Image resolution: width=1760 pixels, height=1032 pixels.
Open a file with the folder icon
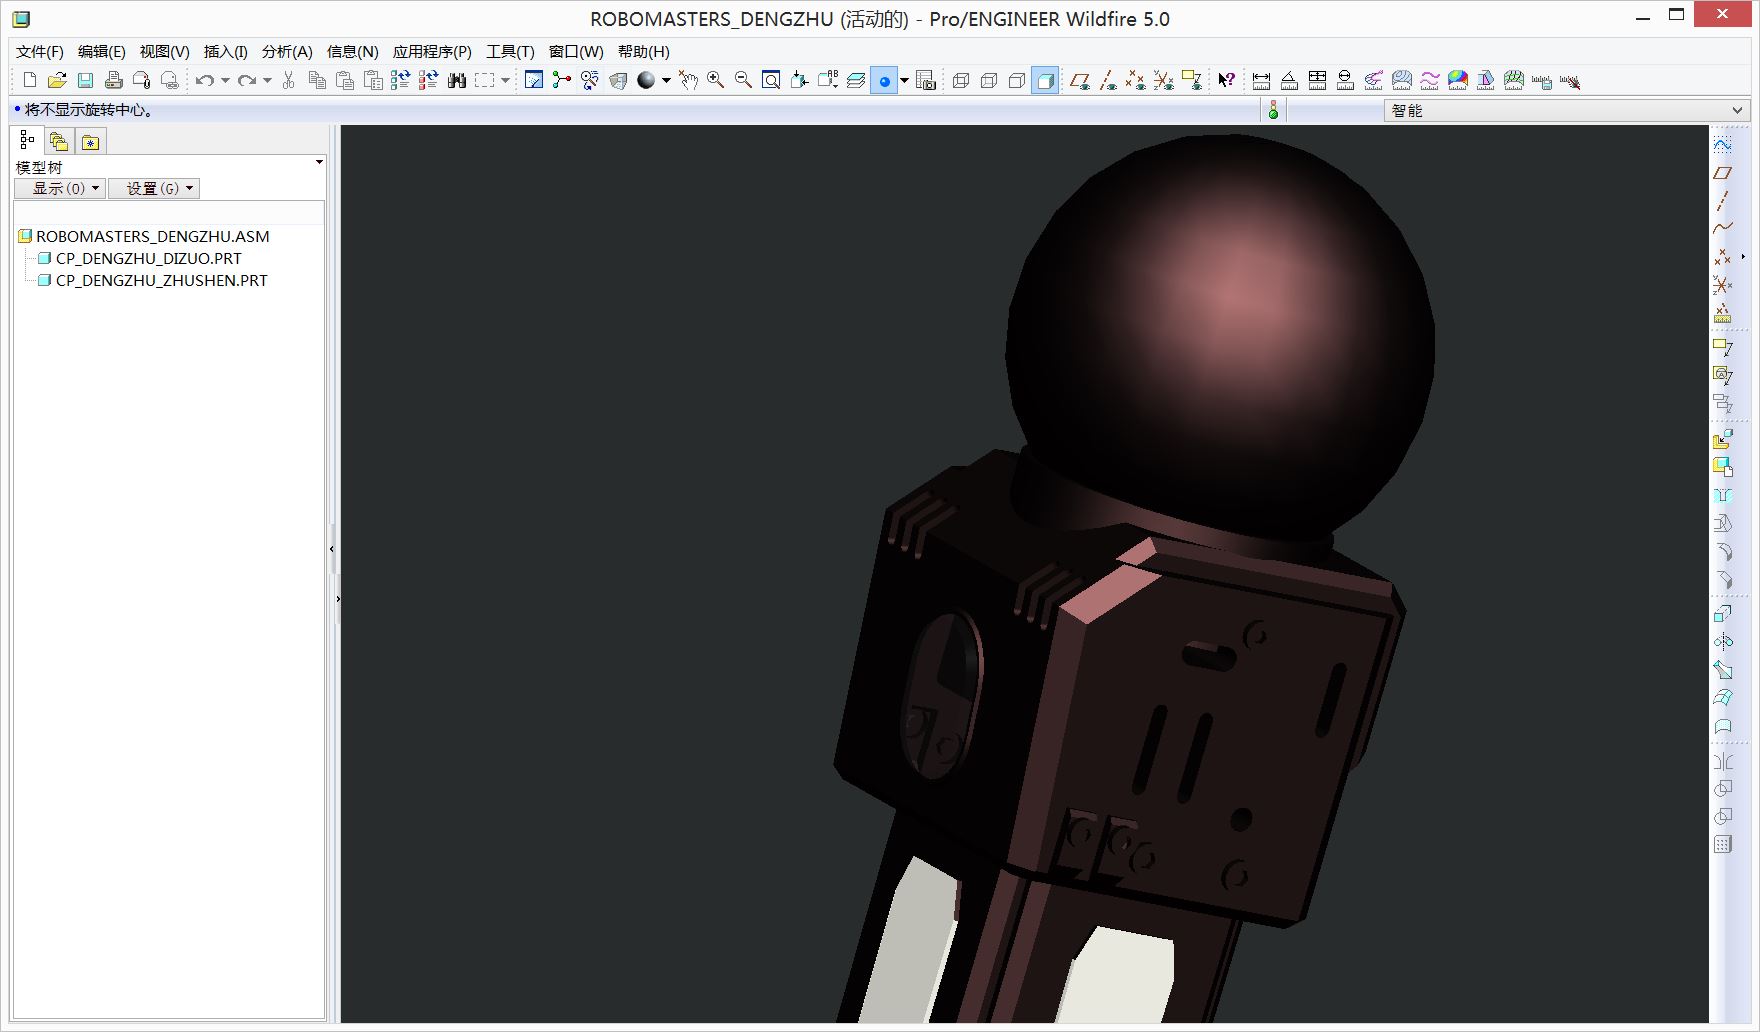(57, 80)
